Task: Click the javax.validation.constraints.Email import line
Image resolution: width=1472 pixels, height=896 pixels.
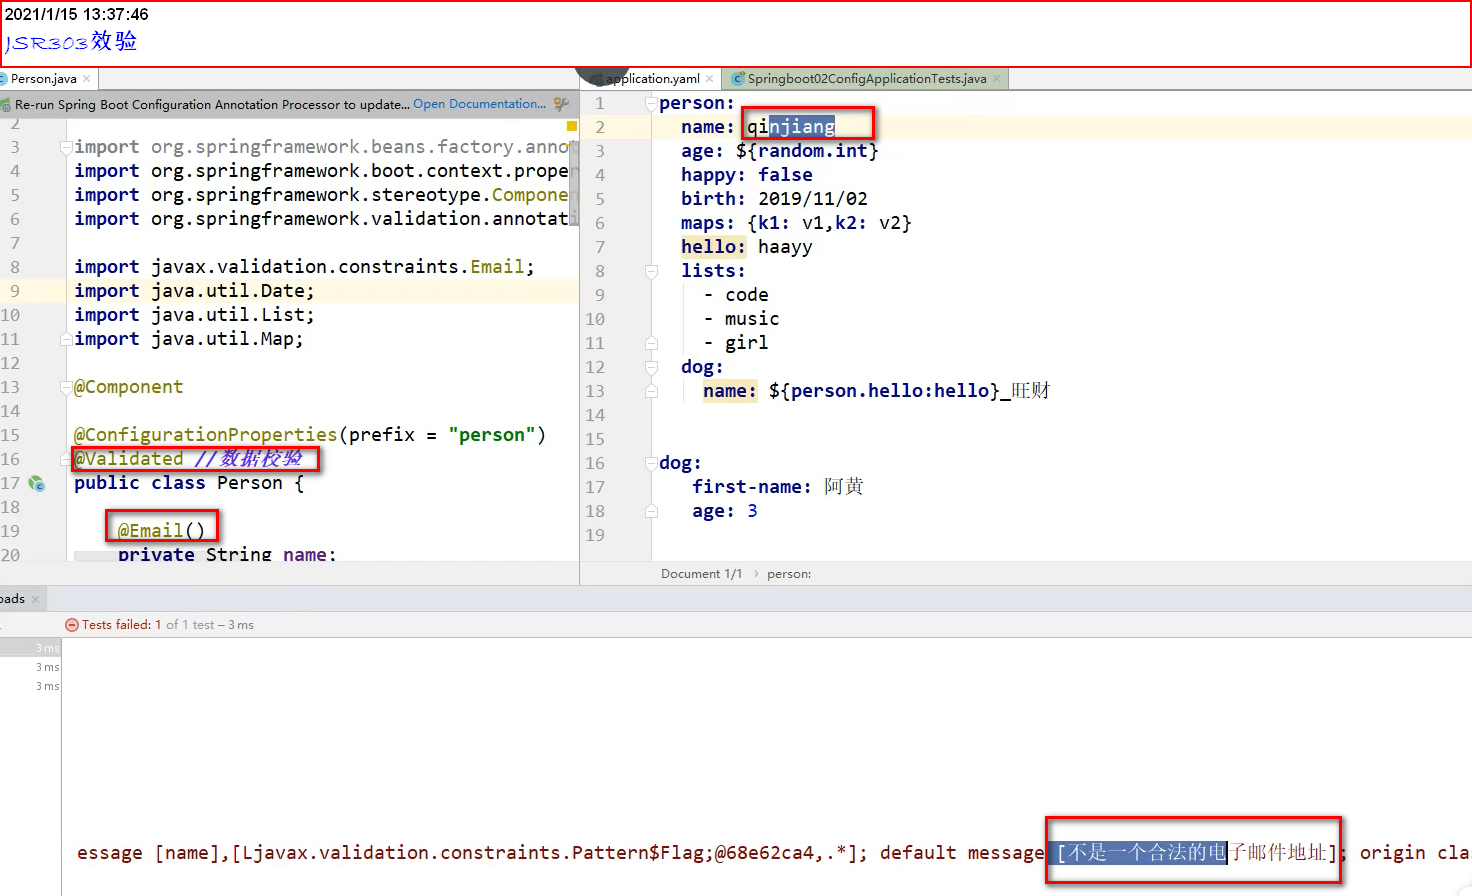Action: click(x=304, y=267)
